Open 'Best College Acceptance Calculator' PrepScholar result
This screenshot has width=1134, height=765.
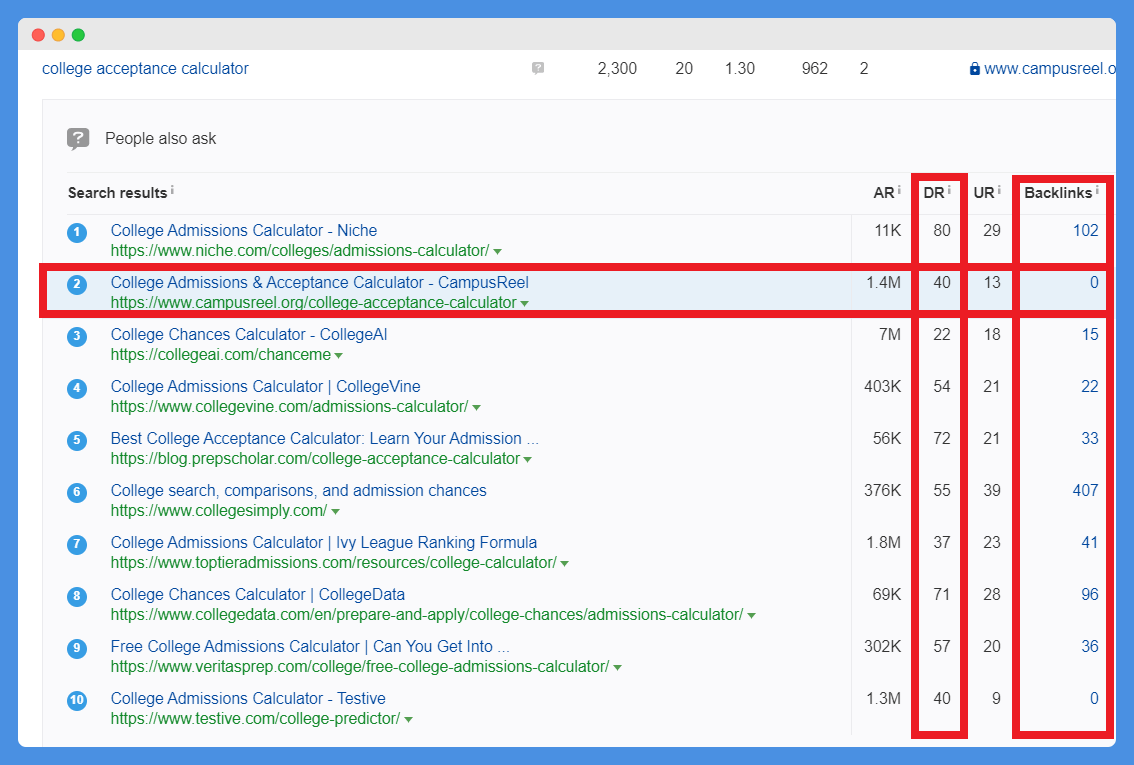pyautogui.click(x=325, y=439)
